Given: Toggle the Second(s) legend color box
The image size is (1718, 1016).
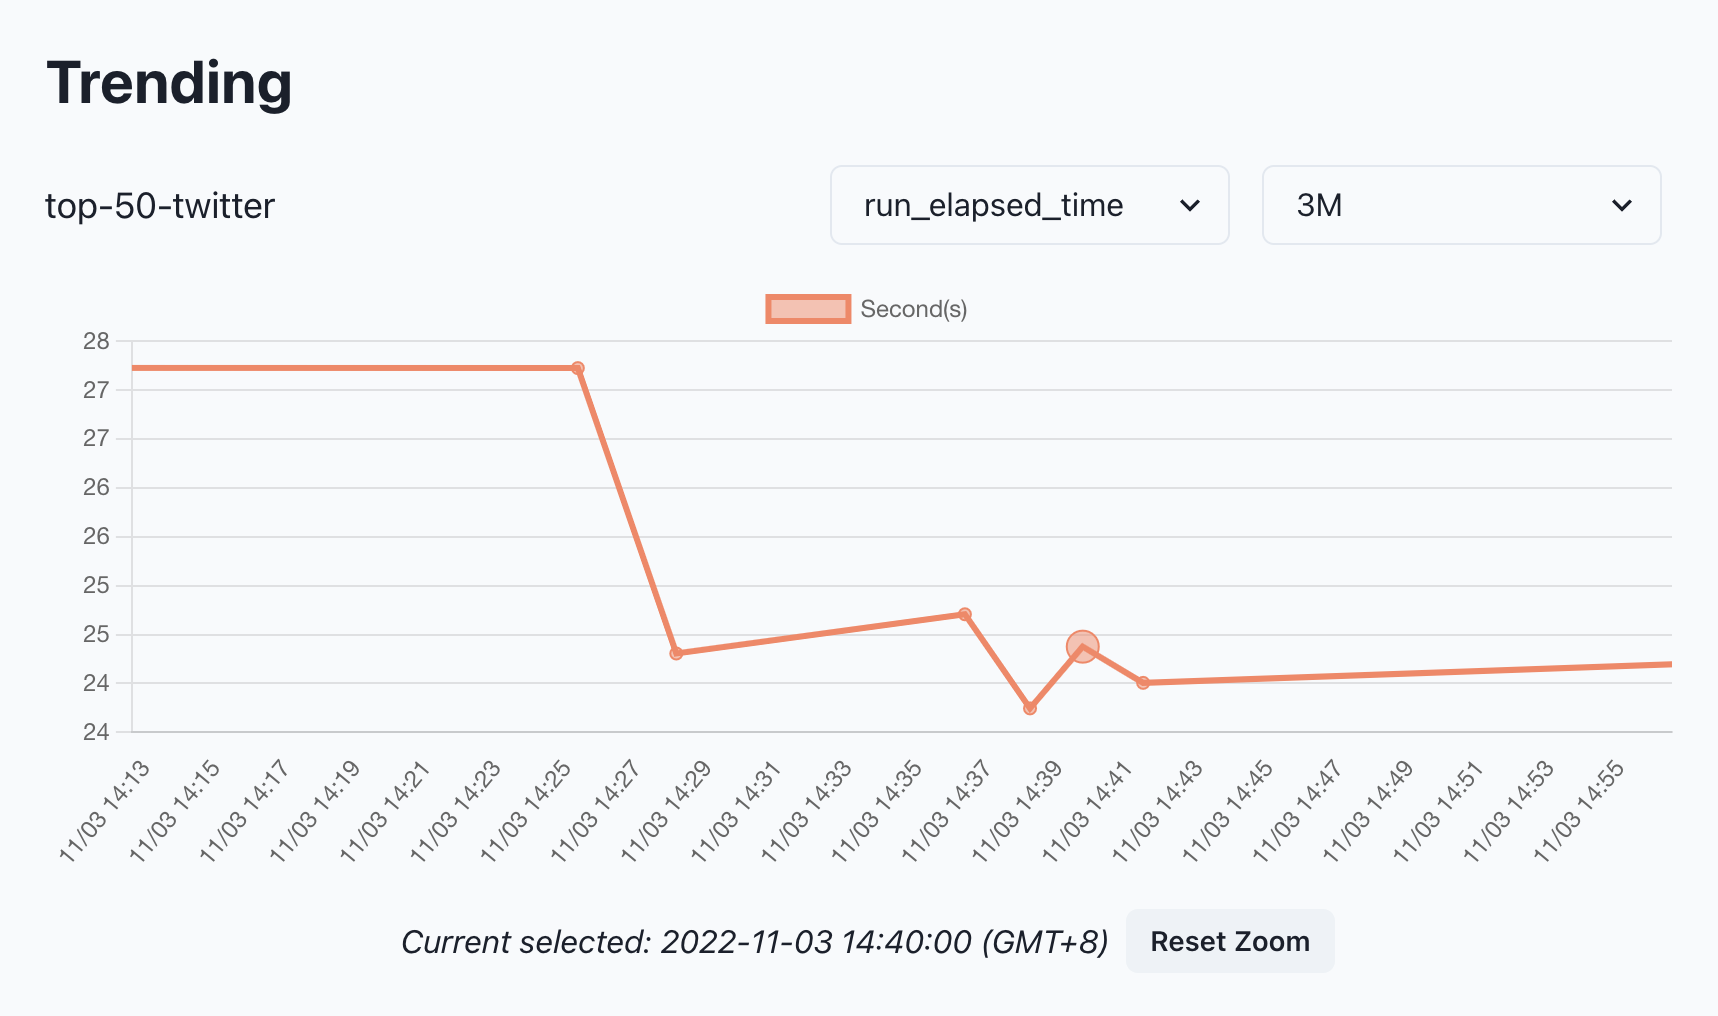Looking at the screenshot, I should (808, 309).
